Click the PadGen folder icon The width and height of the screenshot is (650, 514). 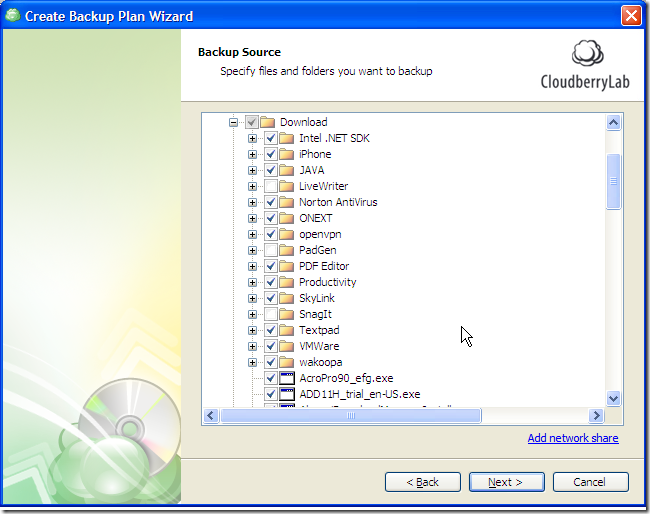point(286,250)
